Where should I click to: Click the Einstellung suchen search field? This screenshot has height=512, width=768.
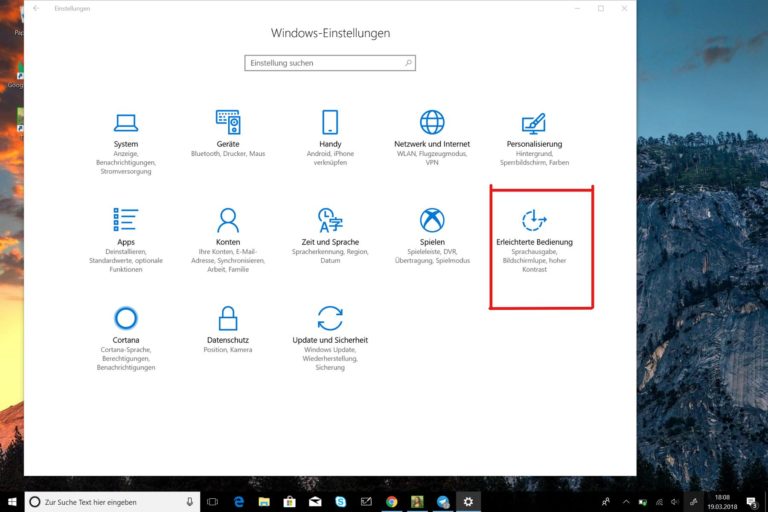point(330,63)
